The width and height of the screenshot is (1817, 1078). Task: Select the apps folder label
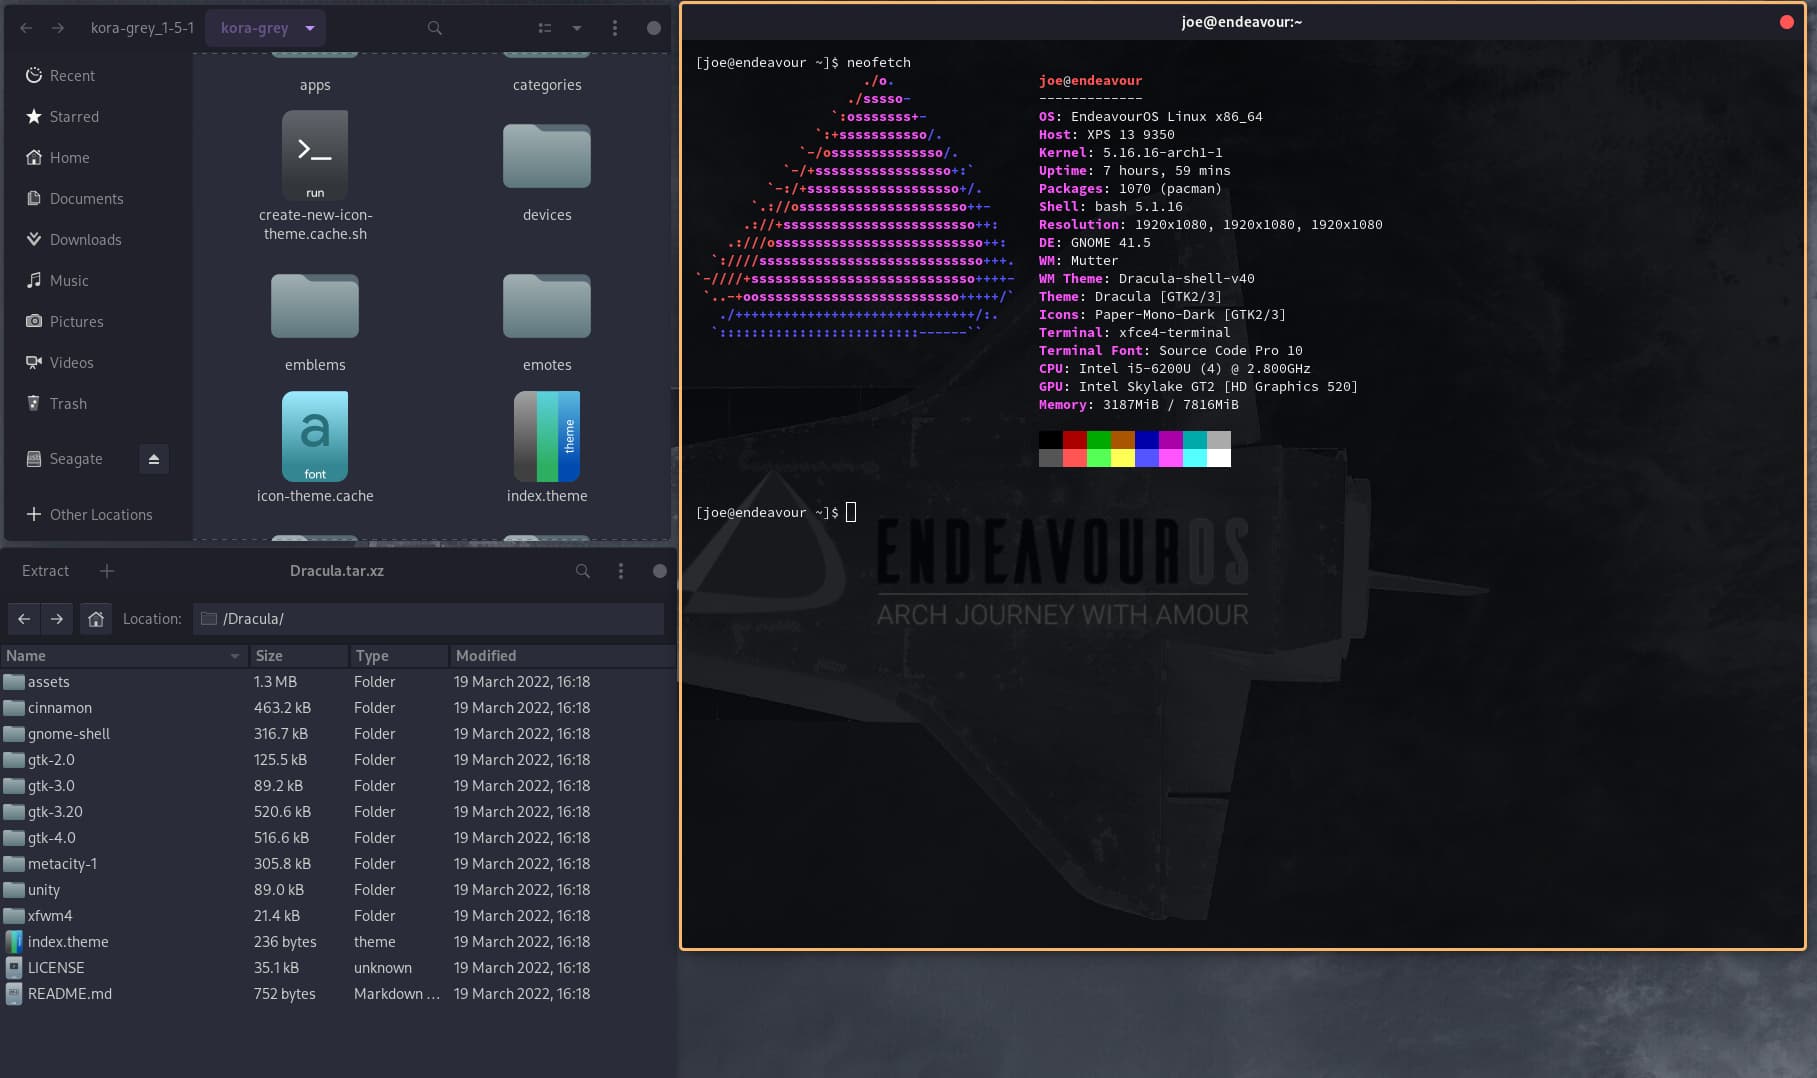click(315, 85)
